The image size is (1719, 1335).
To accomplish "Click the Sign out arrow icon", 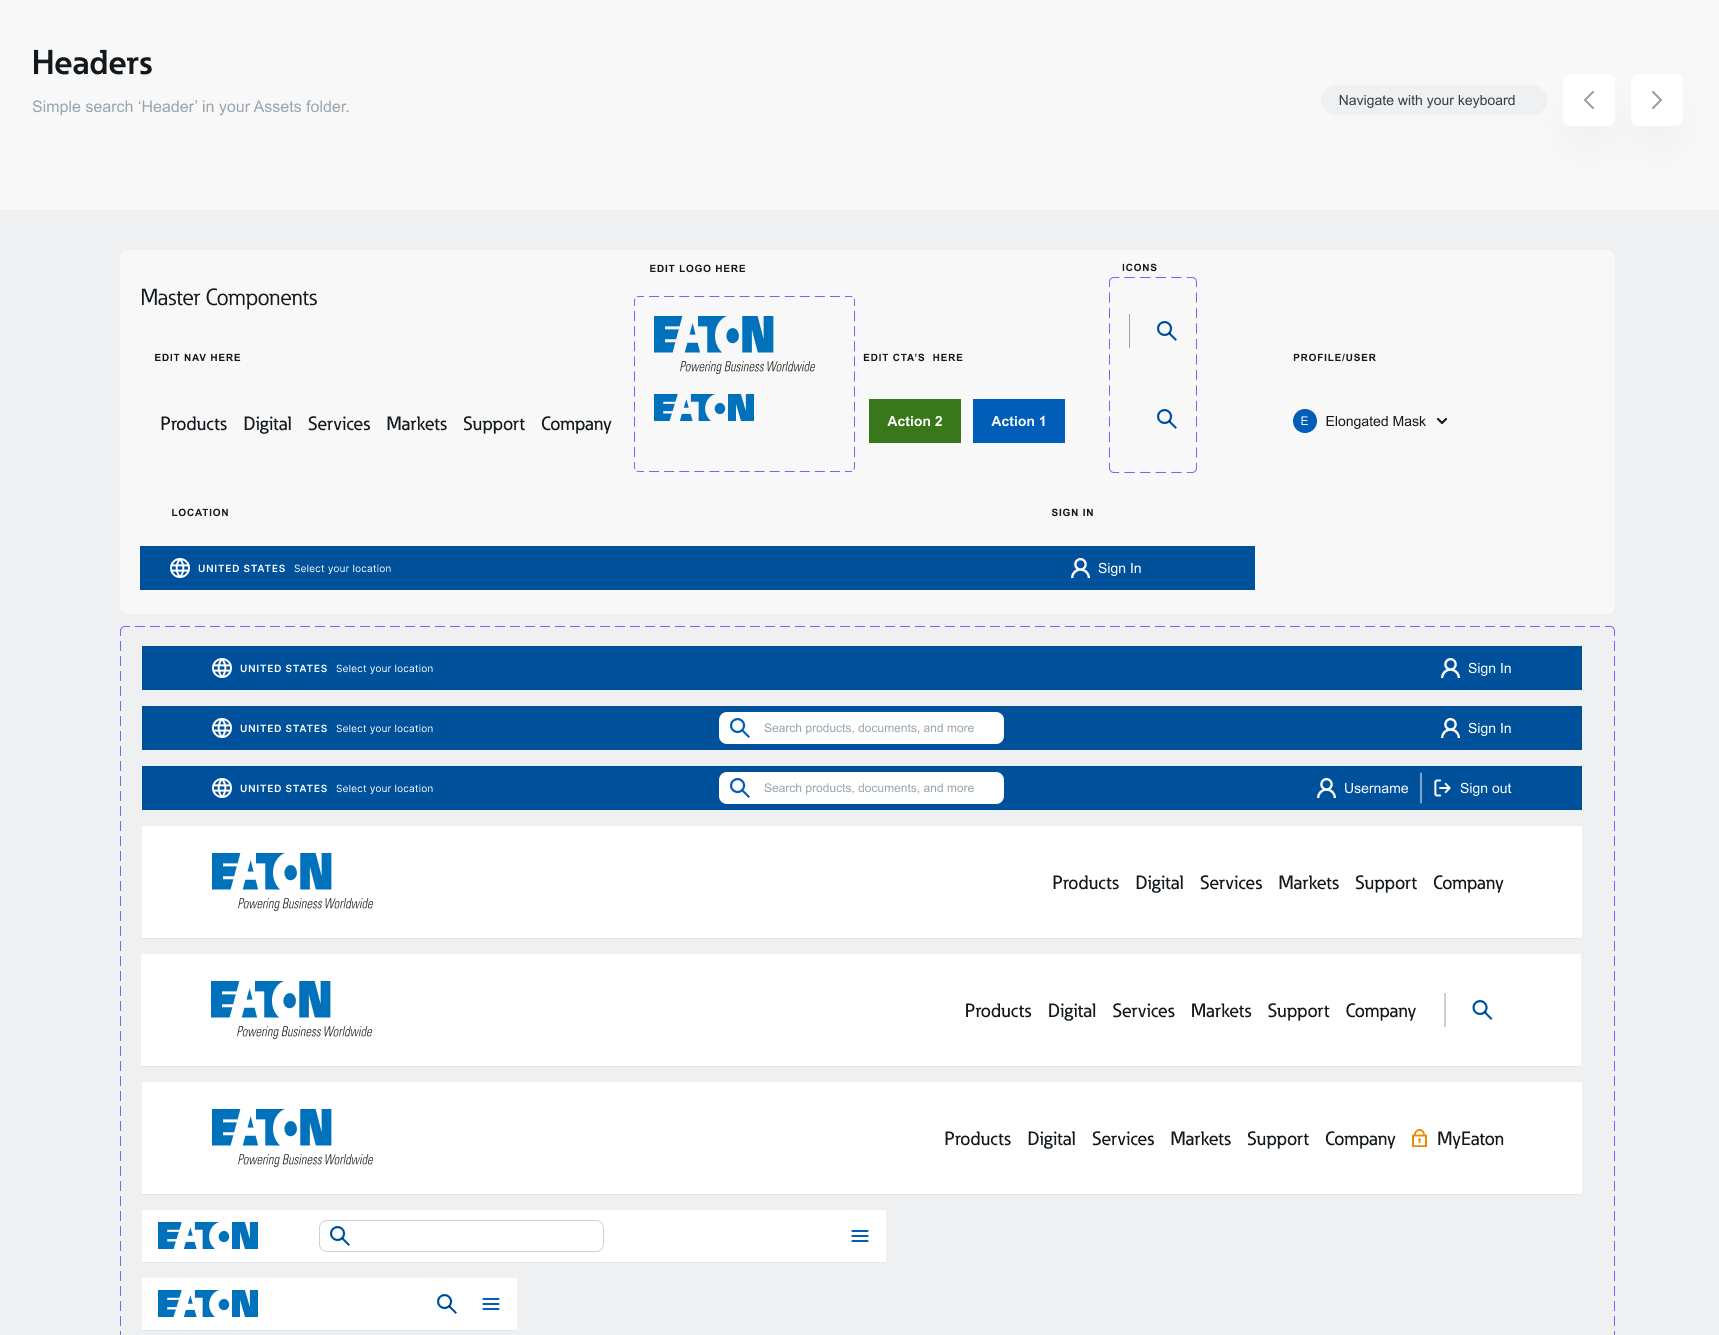I will point(1442,788).
